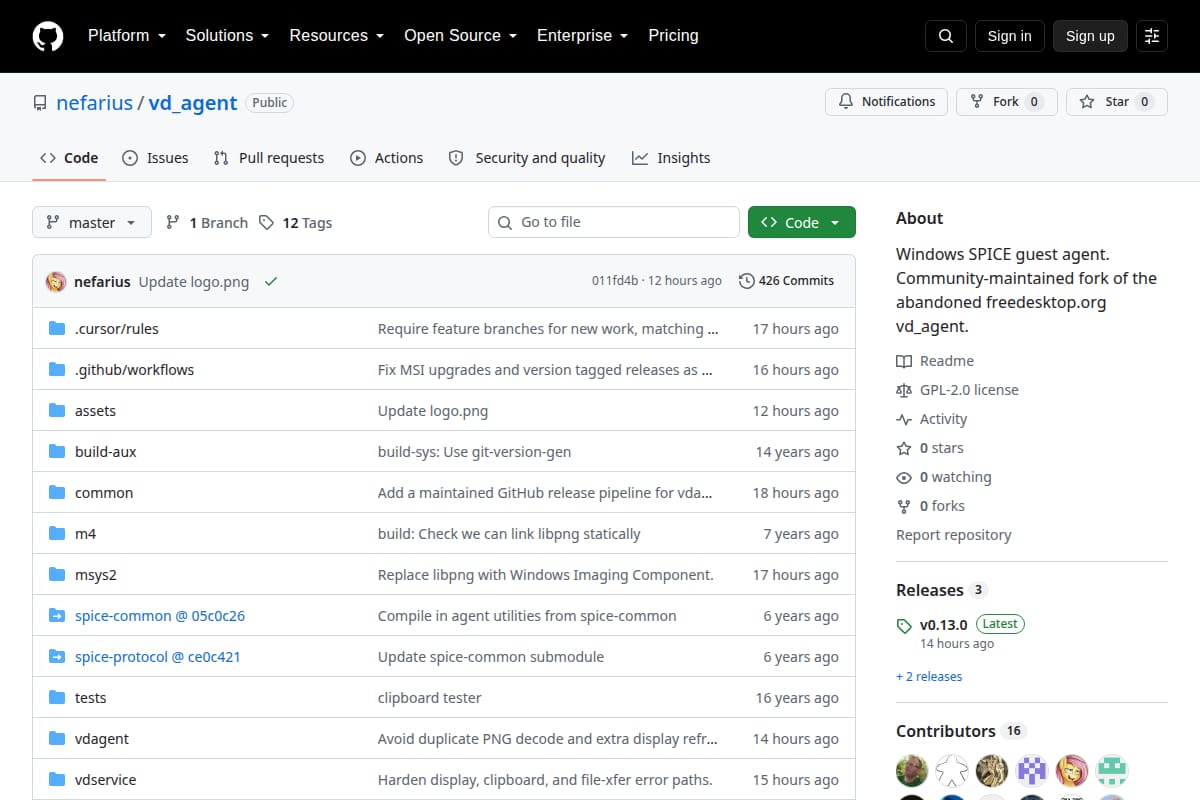This screenshot has height=800, width=1200.
Task: Click the v0.13.0 release tag
Action: [944, 624]
